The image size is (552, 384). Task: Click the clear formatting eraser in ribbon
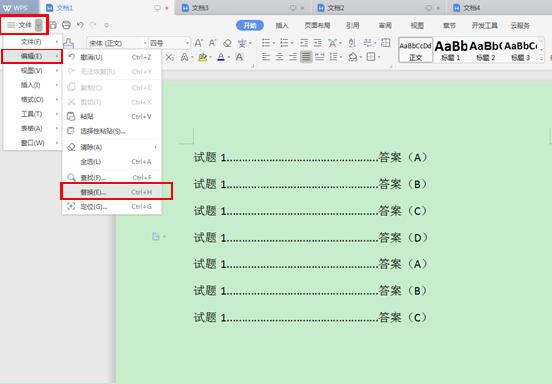click(227, 43)
